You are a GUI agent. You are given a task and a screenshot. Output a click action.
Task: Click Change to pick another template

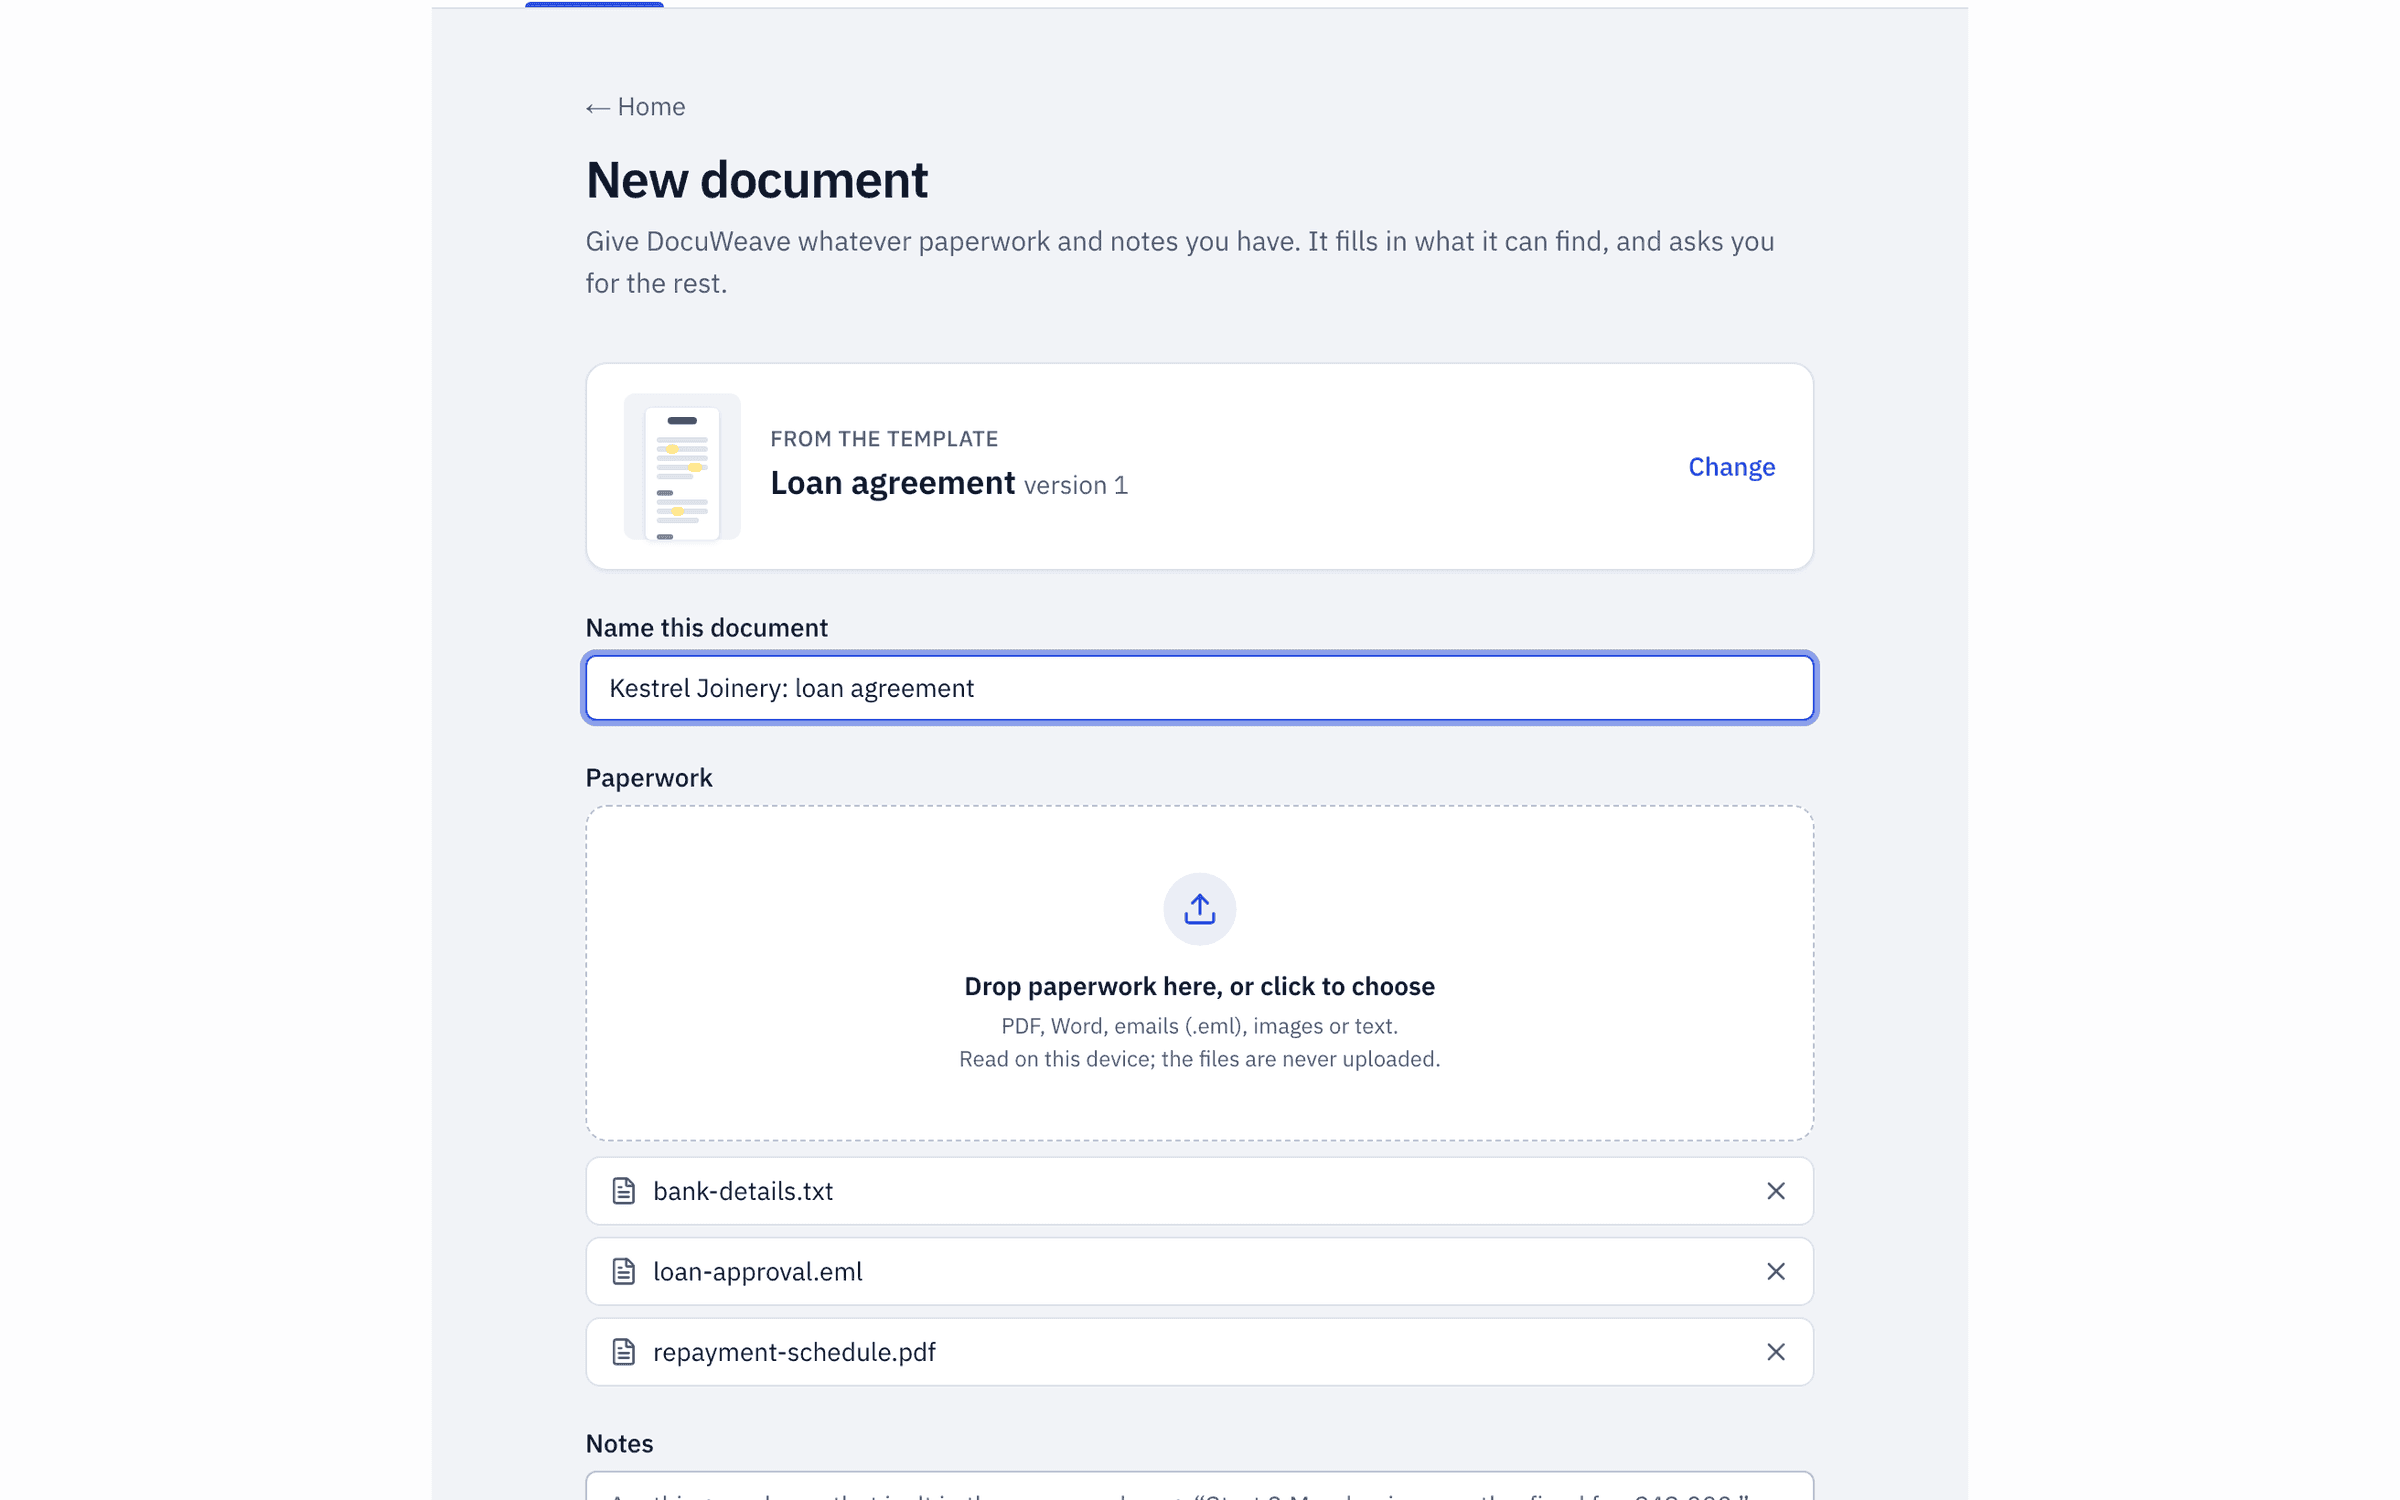[1731, 467]
